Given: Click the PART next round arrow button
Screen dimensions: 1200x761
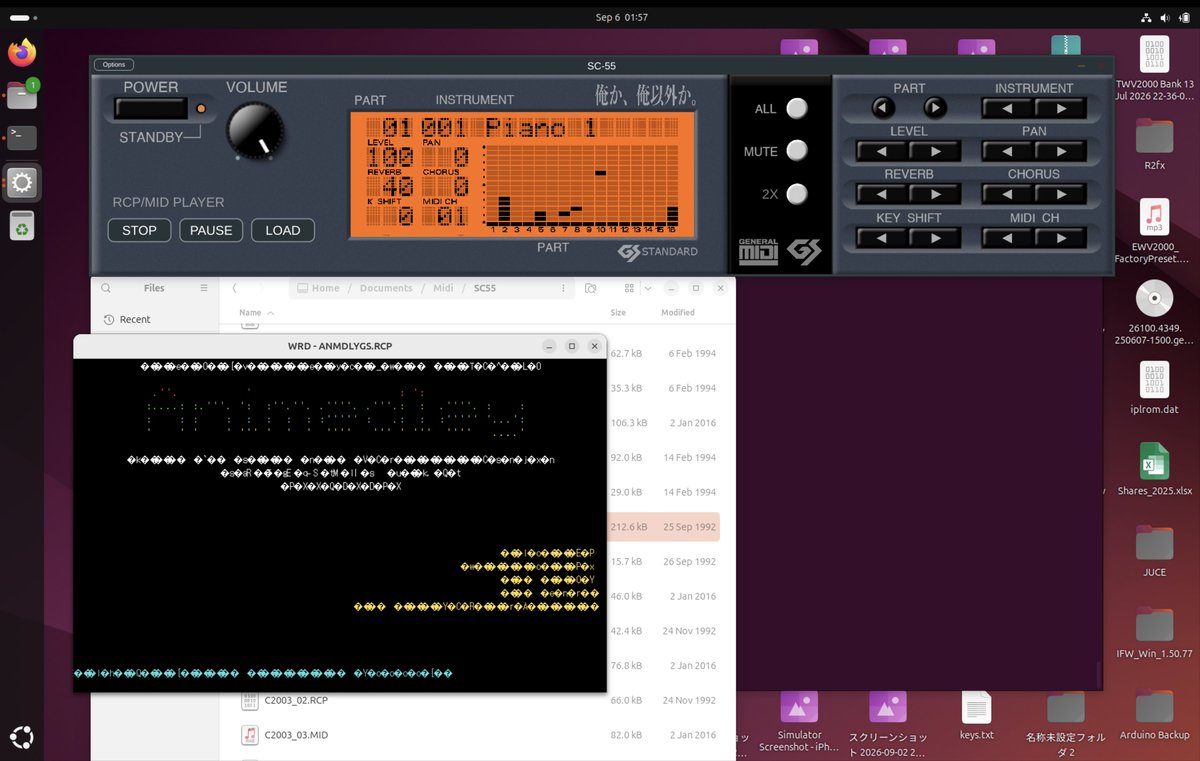Looking at the screenshot, I should click(x=935, y=108).
